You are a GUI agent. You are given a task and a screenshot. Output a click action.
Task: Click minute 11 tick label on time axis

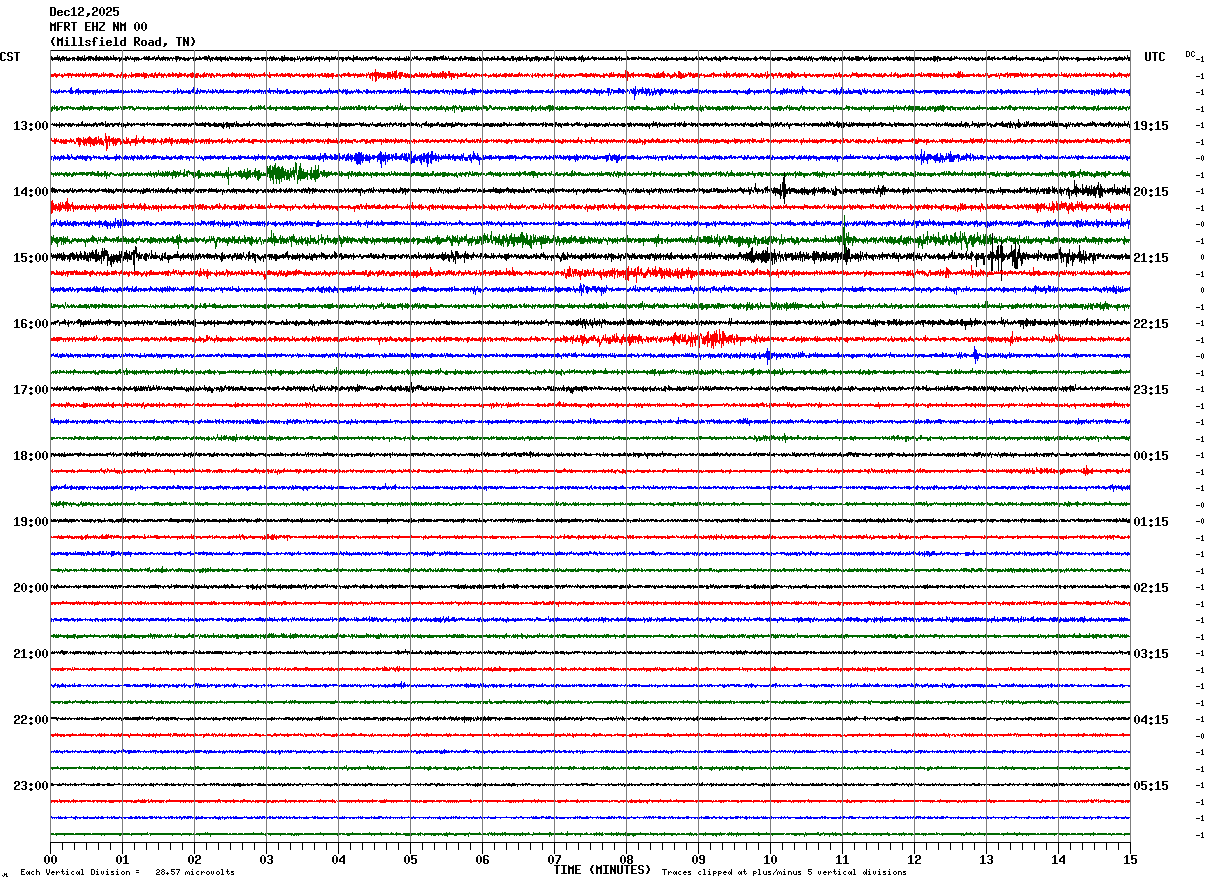click(842, 859)
